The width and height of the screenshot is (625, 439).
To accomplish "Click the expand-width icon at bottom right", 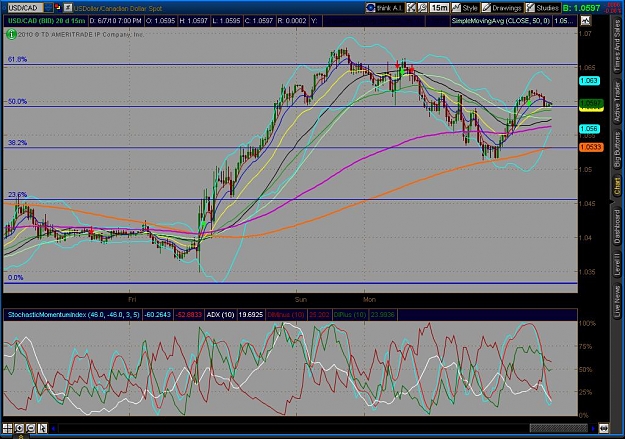I will 603,428.
